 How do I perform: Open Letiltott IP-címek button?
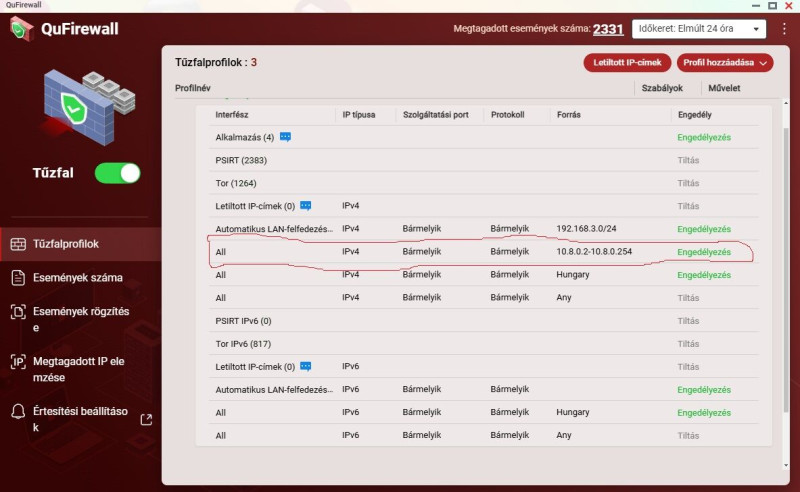click(627, 62)
